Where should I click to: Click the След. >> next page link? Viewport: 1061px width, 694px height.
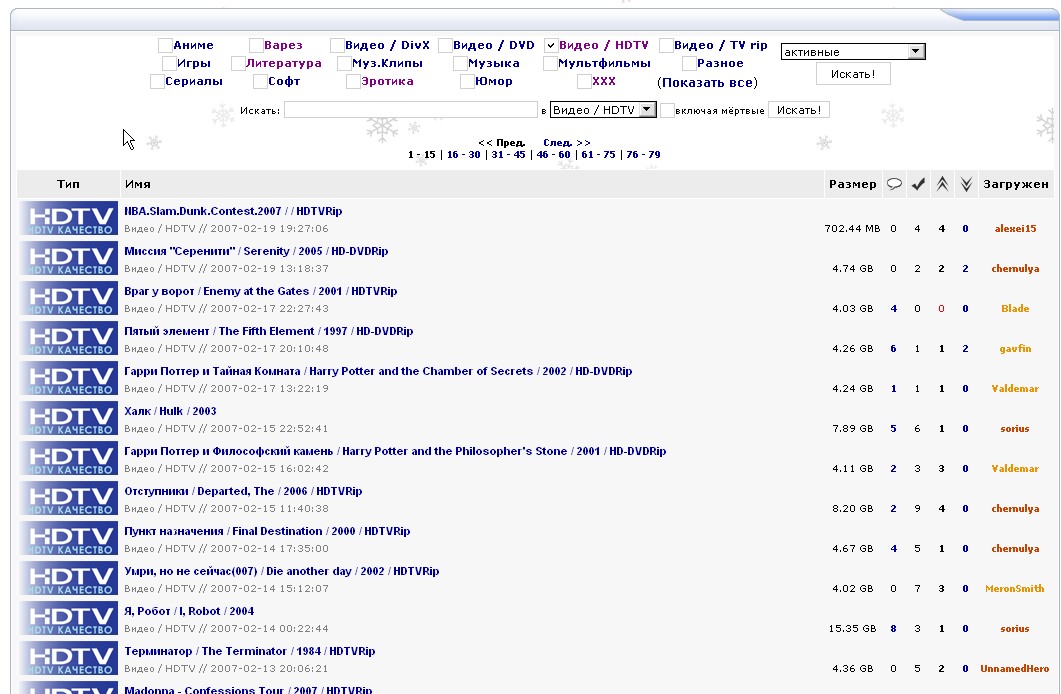coord(567,143)
